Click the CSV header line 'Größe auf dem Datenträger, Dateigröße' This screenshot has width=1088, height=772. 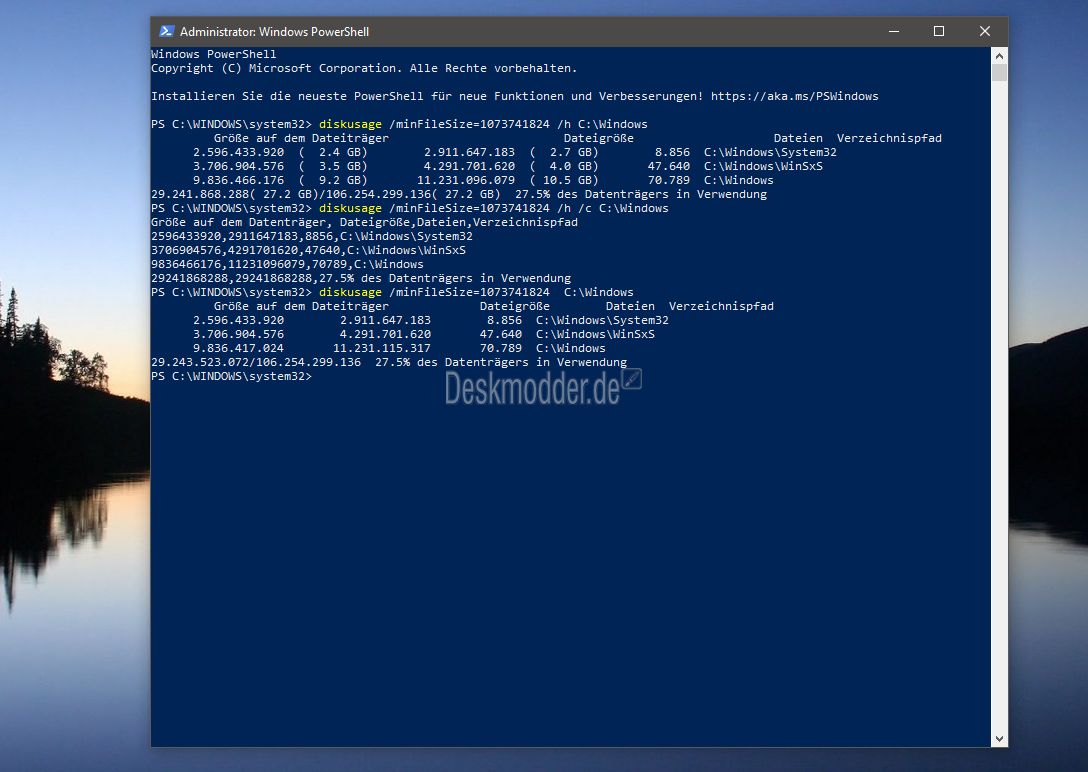click(x=364, y=222)
